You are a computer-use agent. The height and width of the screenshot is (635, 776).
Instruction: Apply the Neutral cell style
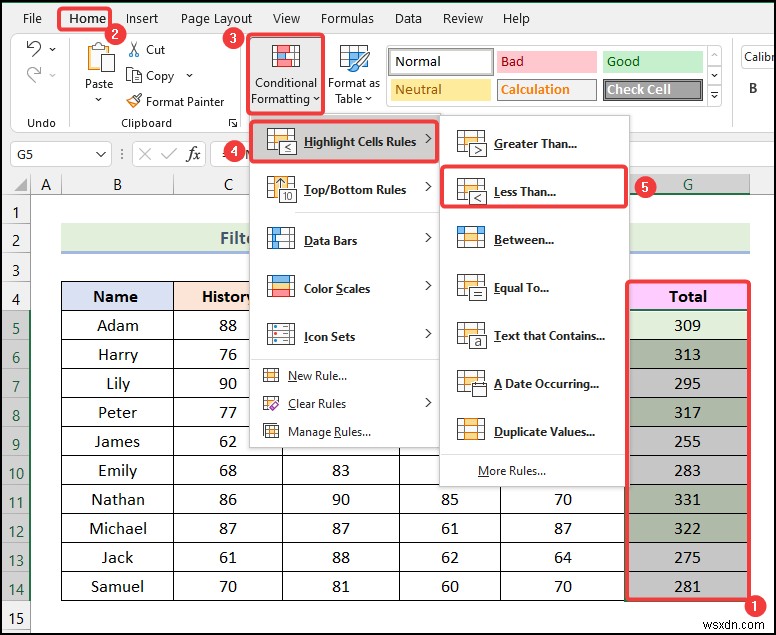point(440,90)
